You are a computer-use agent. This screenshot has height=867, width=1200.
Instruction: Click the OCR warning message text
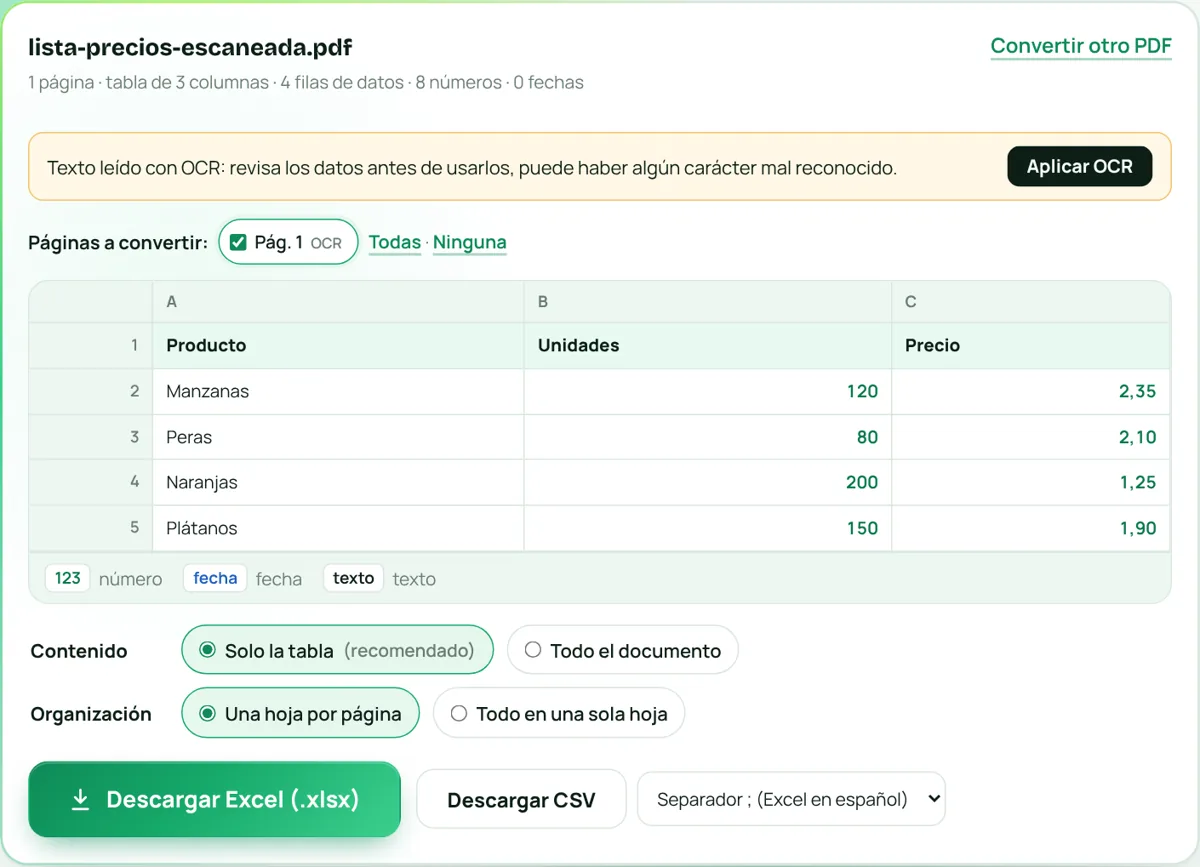coord(472,168)
